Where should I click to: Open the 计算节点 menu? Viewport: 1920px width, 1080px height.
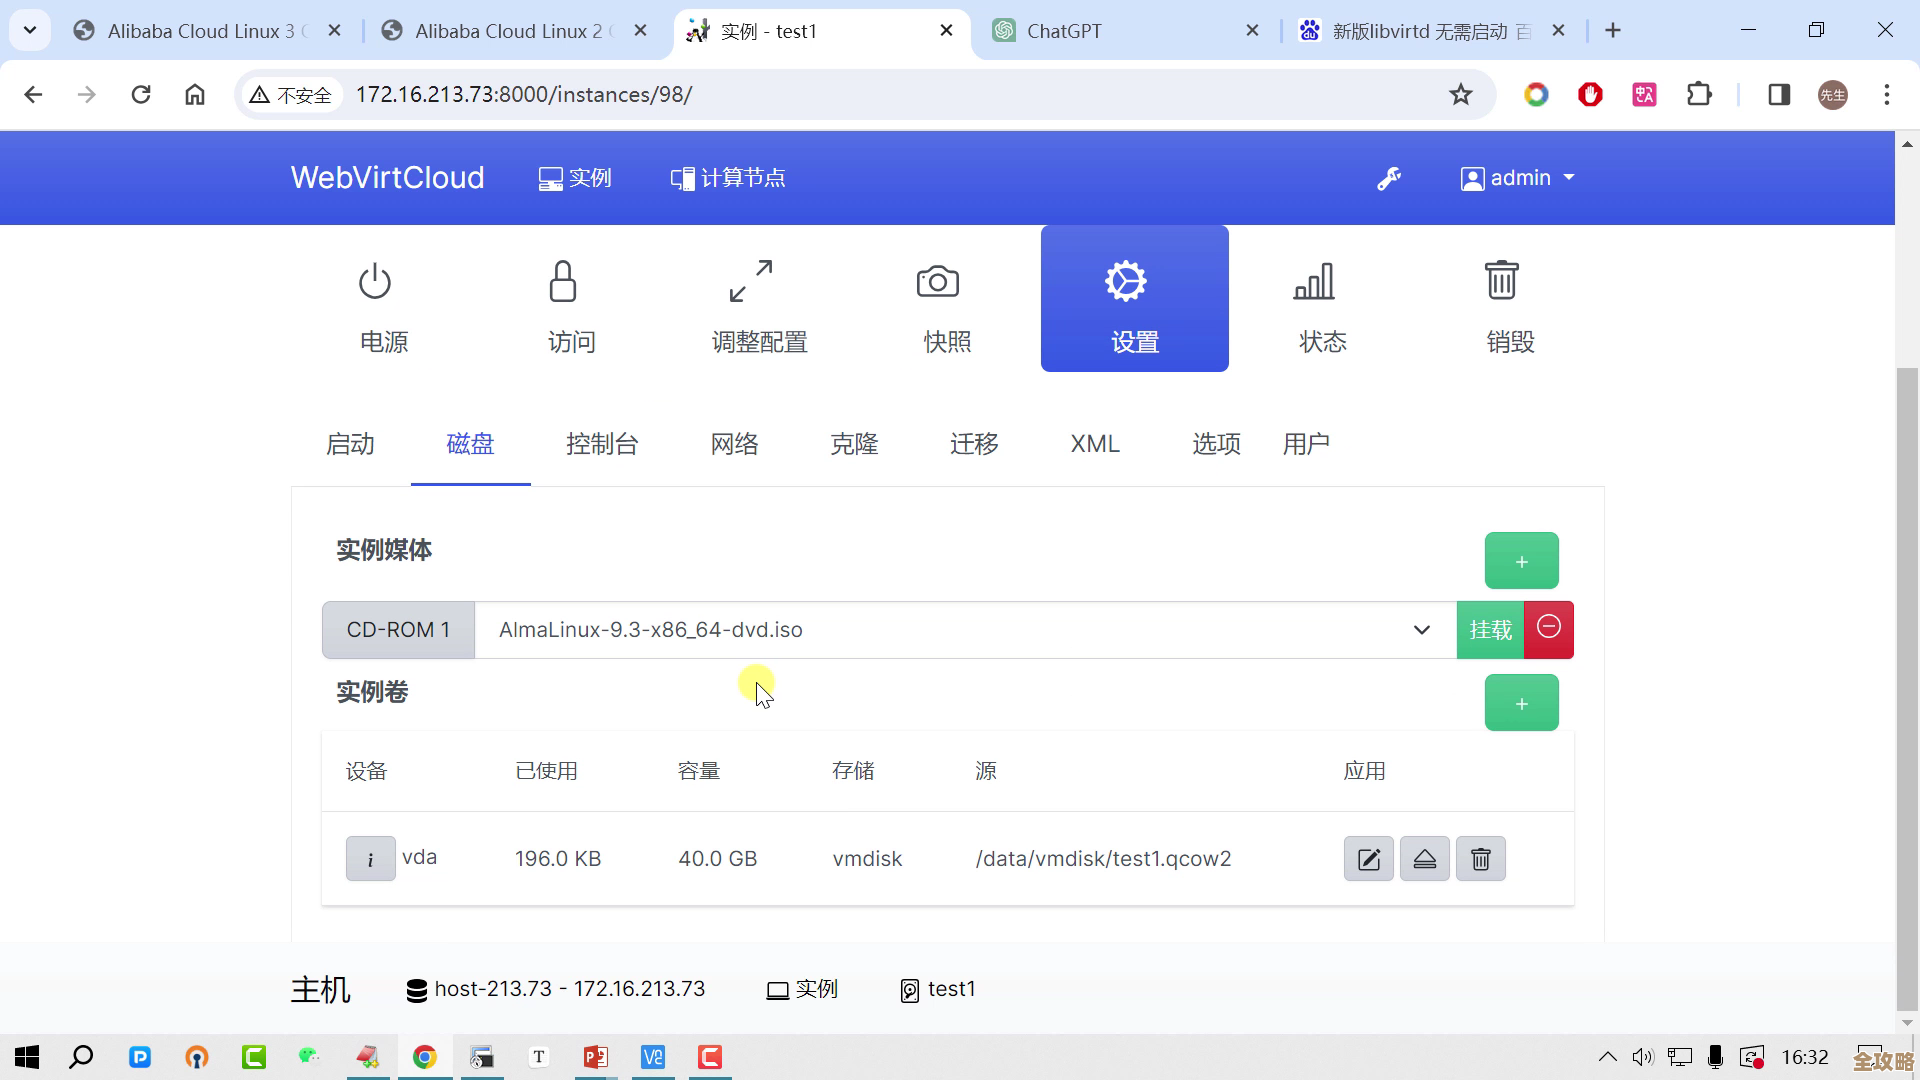[727, 178]
